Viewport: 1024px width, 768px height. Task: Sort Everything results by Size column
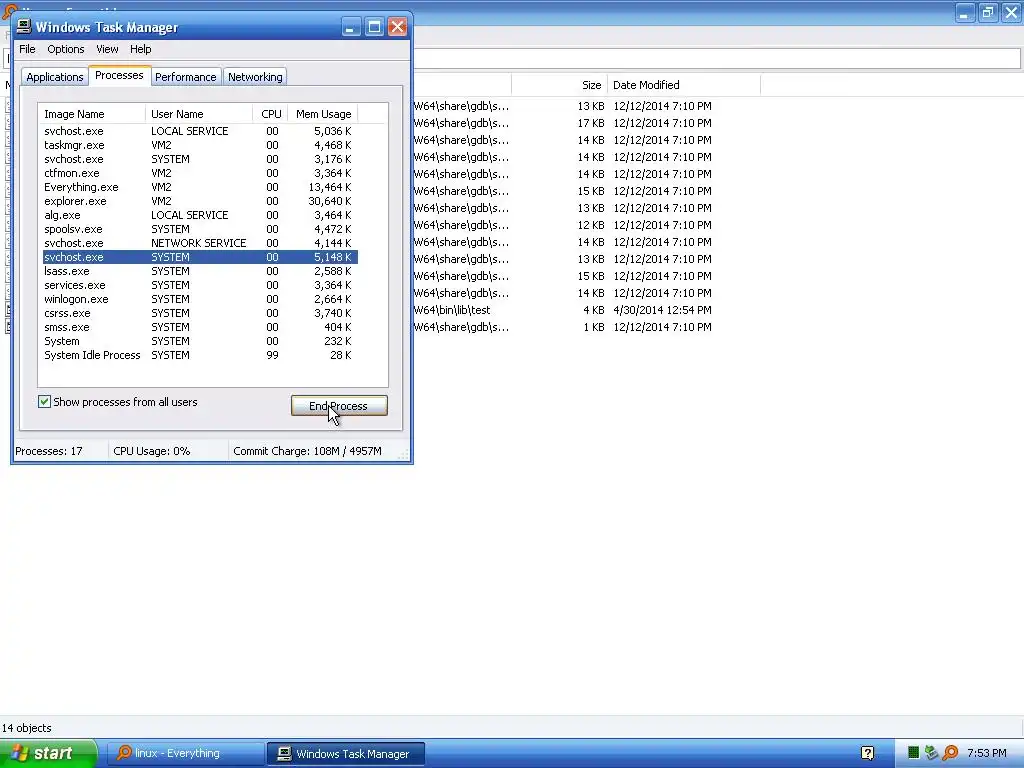pyautogui.click(x=560, y=85)
